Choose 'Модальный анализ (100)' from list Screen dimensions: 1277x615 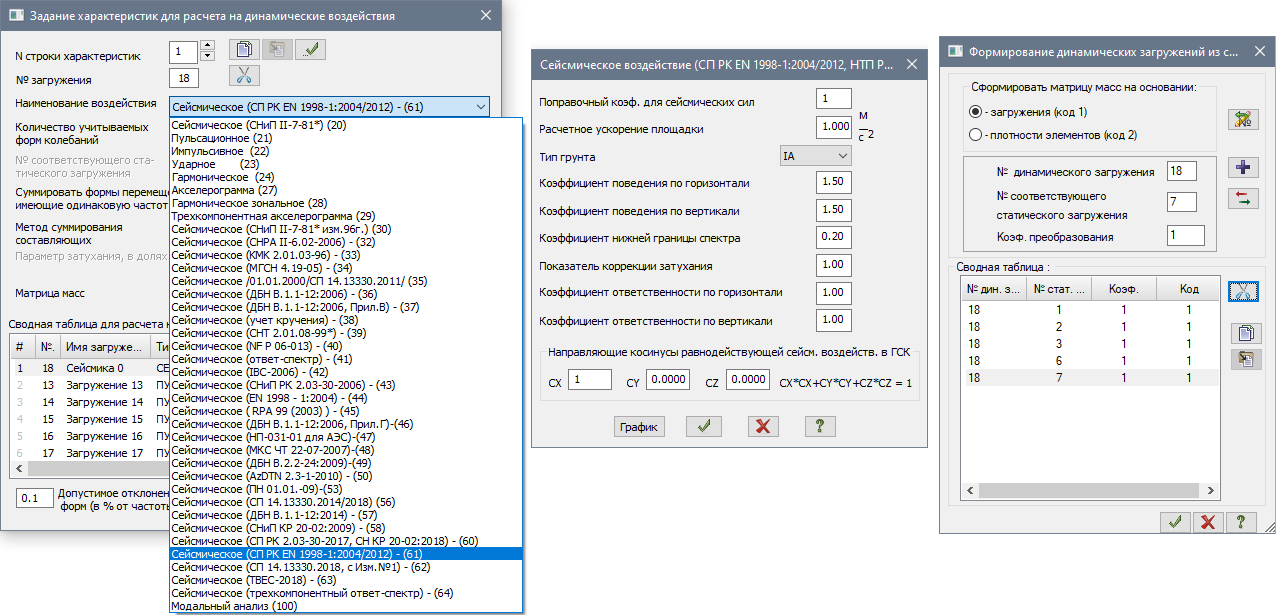pyautogui.click(x=234, y=606)
